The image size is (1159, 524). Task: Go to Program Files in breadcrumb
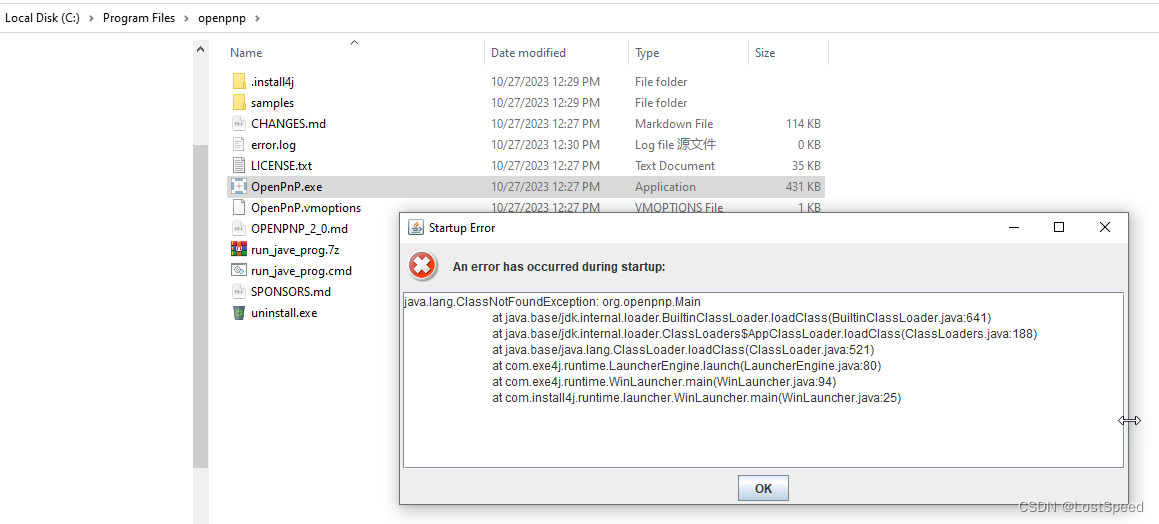click(x=139, y=18)
